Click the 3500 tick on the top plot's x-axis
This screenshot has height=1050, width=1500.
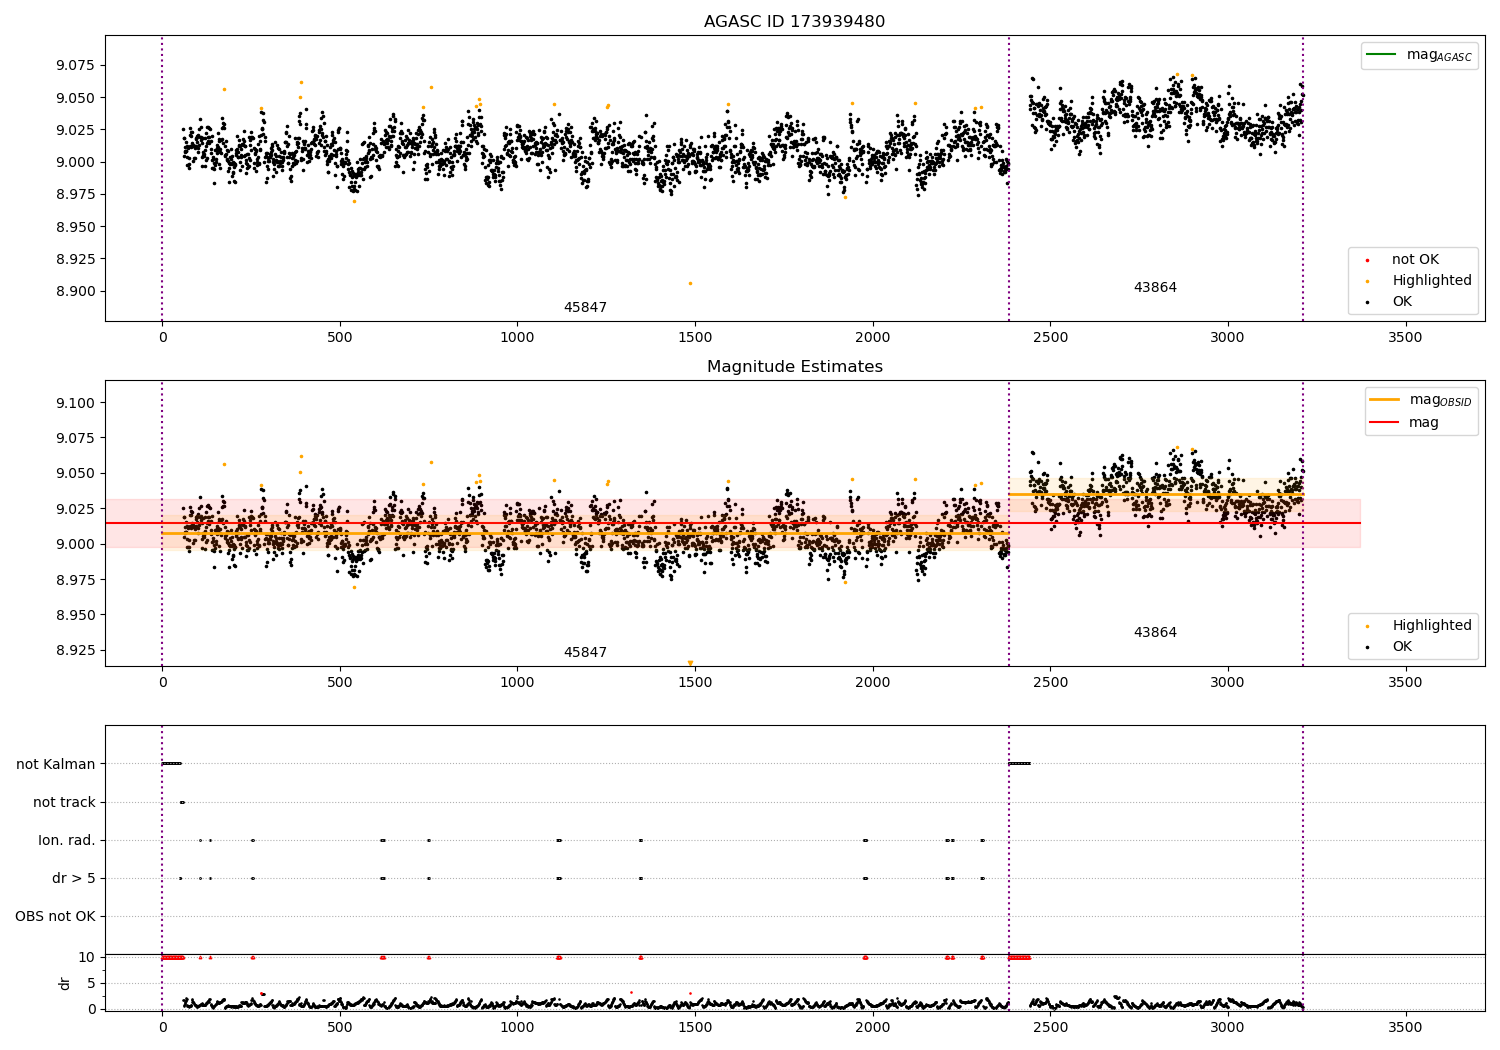(x=1405, y=338)
